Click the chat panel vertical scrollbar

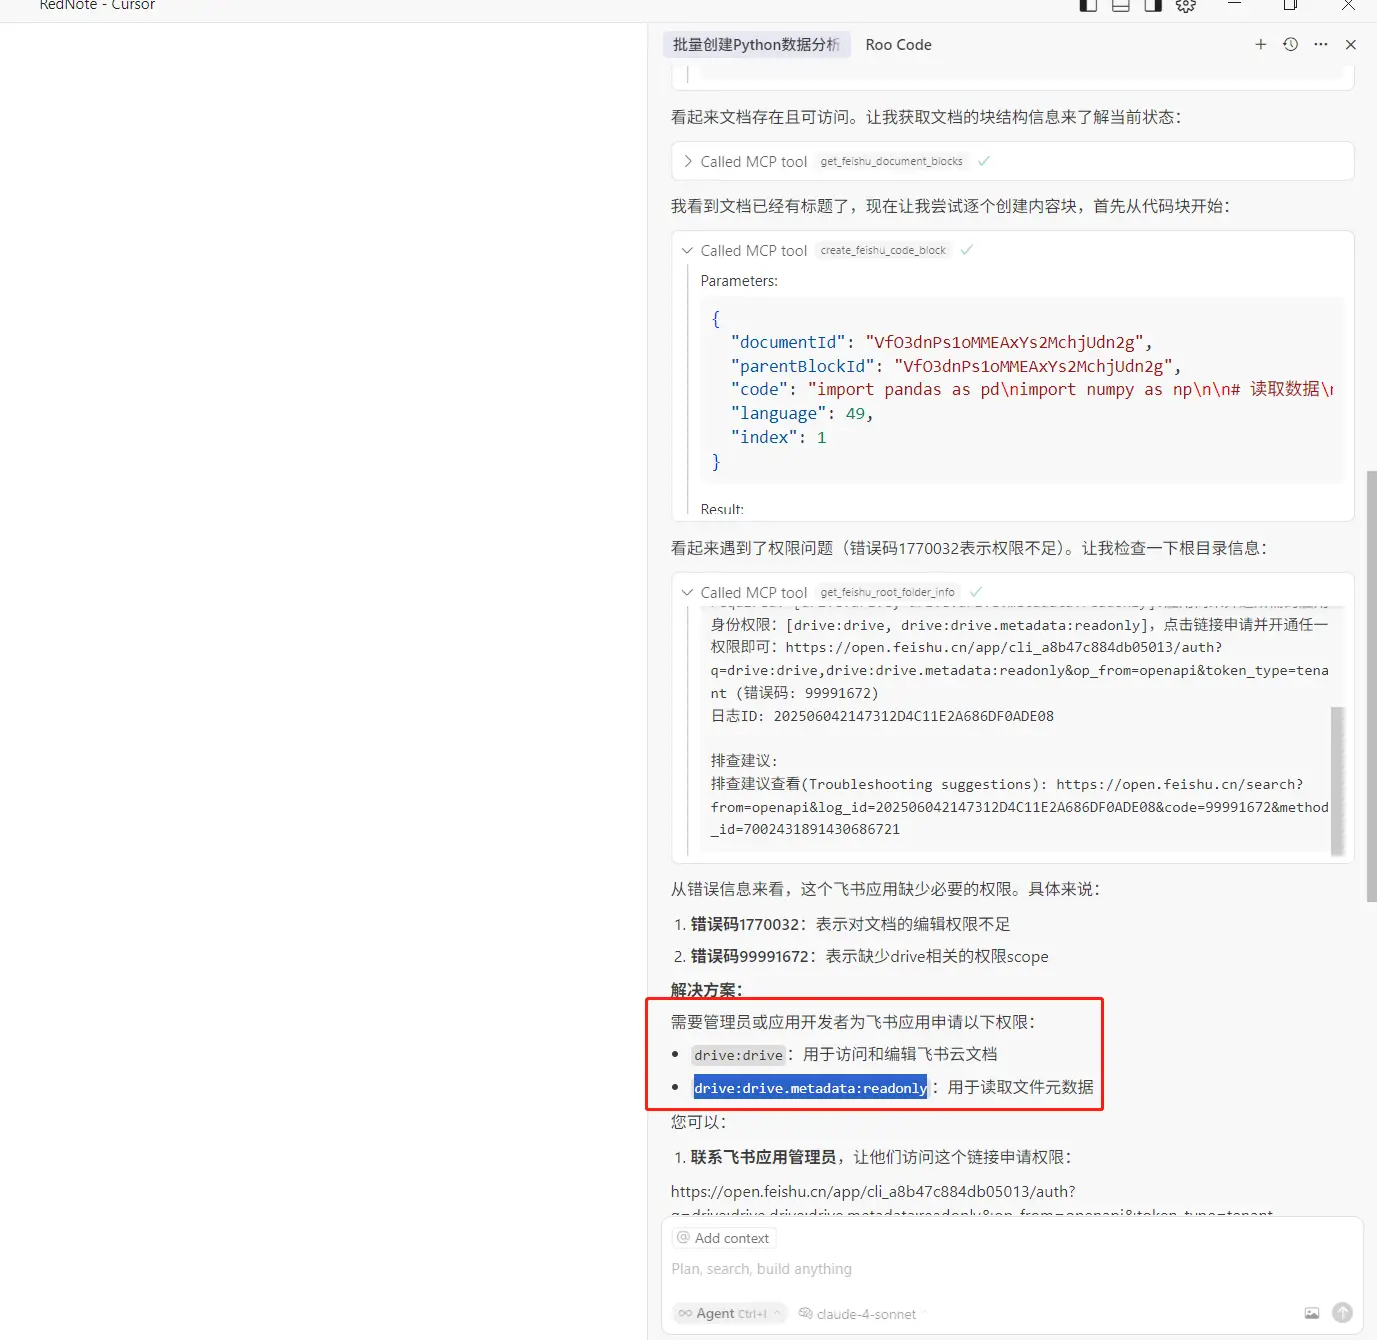[1371, 685]
